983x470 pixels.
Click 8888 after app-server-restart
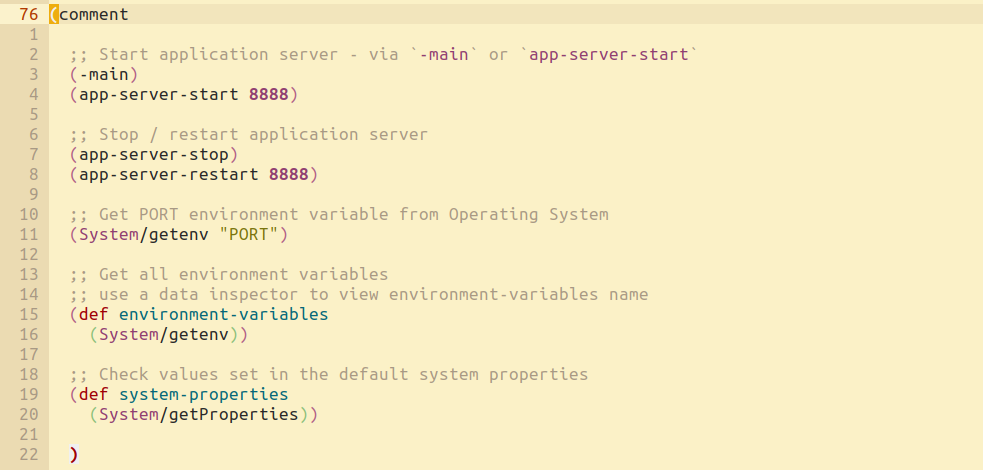pyautogui.click(x=288, y=174)
